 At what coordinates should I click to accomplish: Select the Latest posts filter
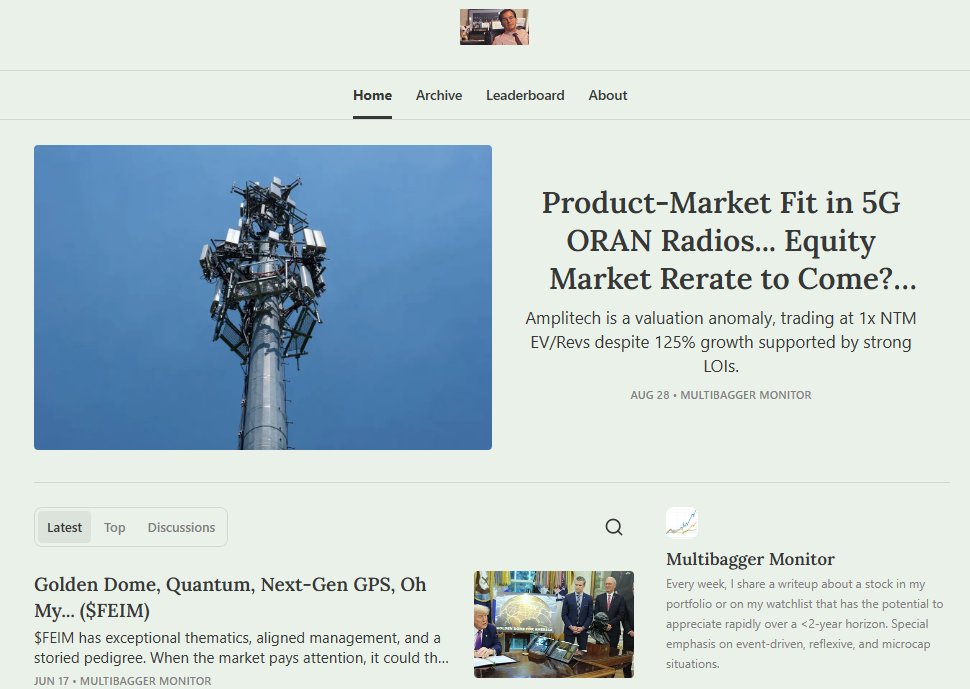tap(64, 527)
